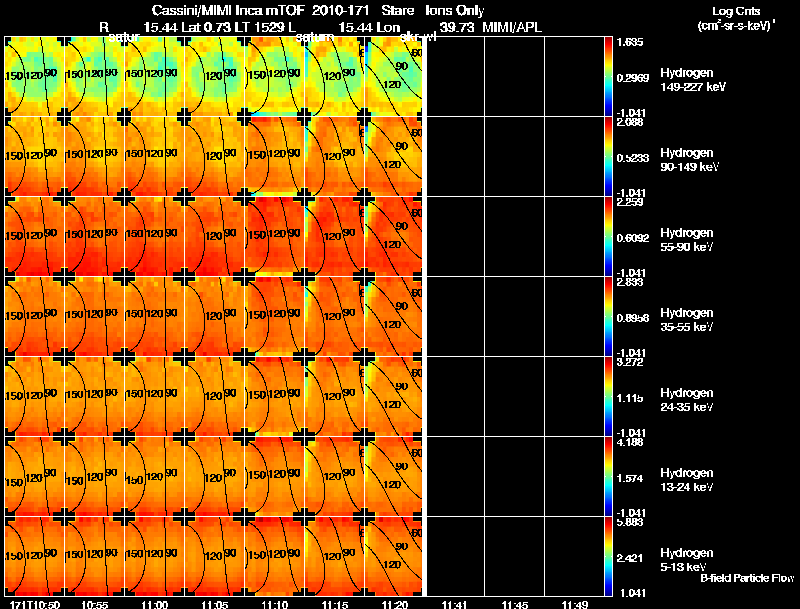Click the '11:15' time axis label
This screenshot has height=609, width=800.
pyautogui.click(x=335, y=604)
